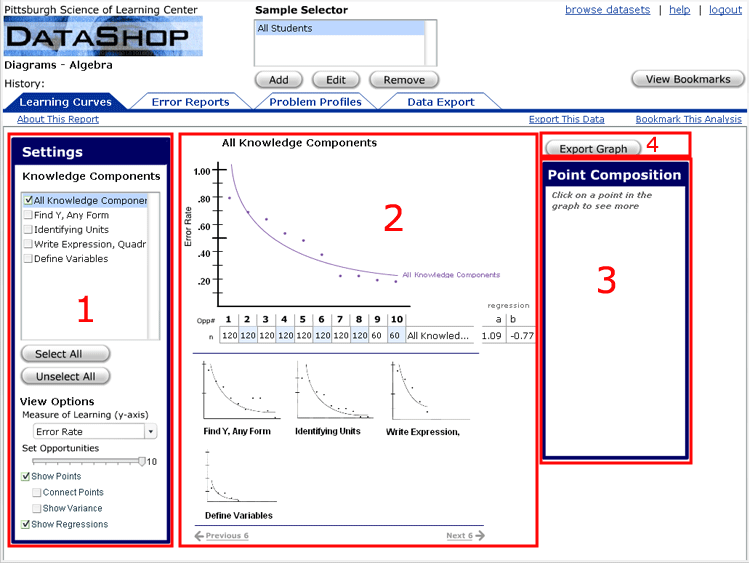The image size is (749, 563).
Task: Enable the Show Variance checkbox
Action: tap(37, 509)
